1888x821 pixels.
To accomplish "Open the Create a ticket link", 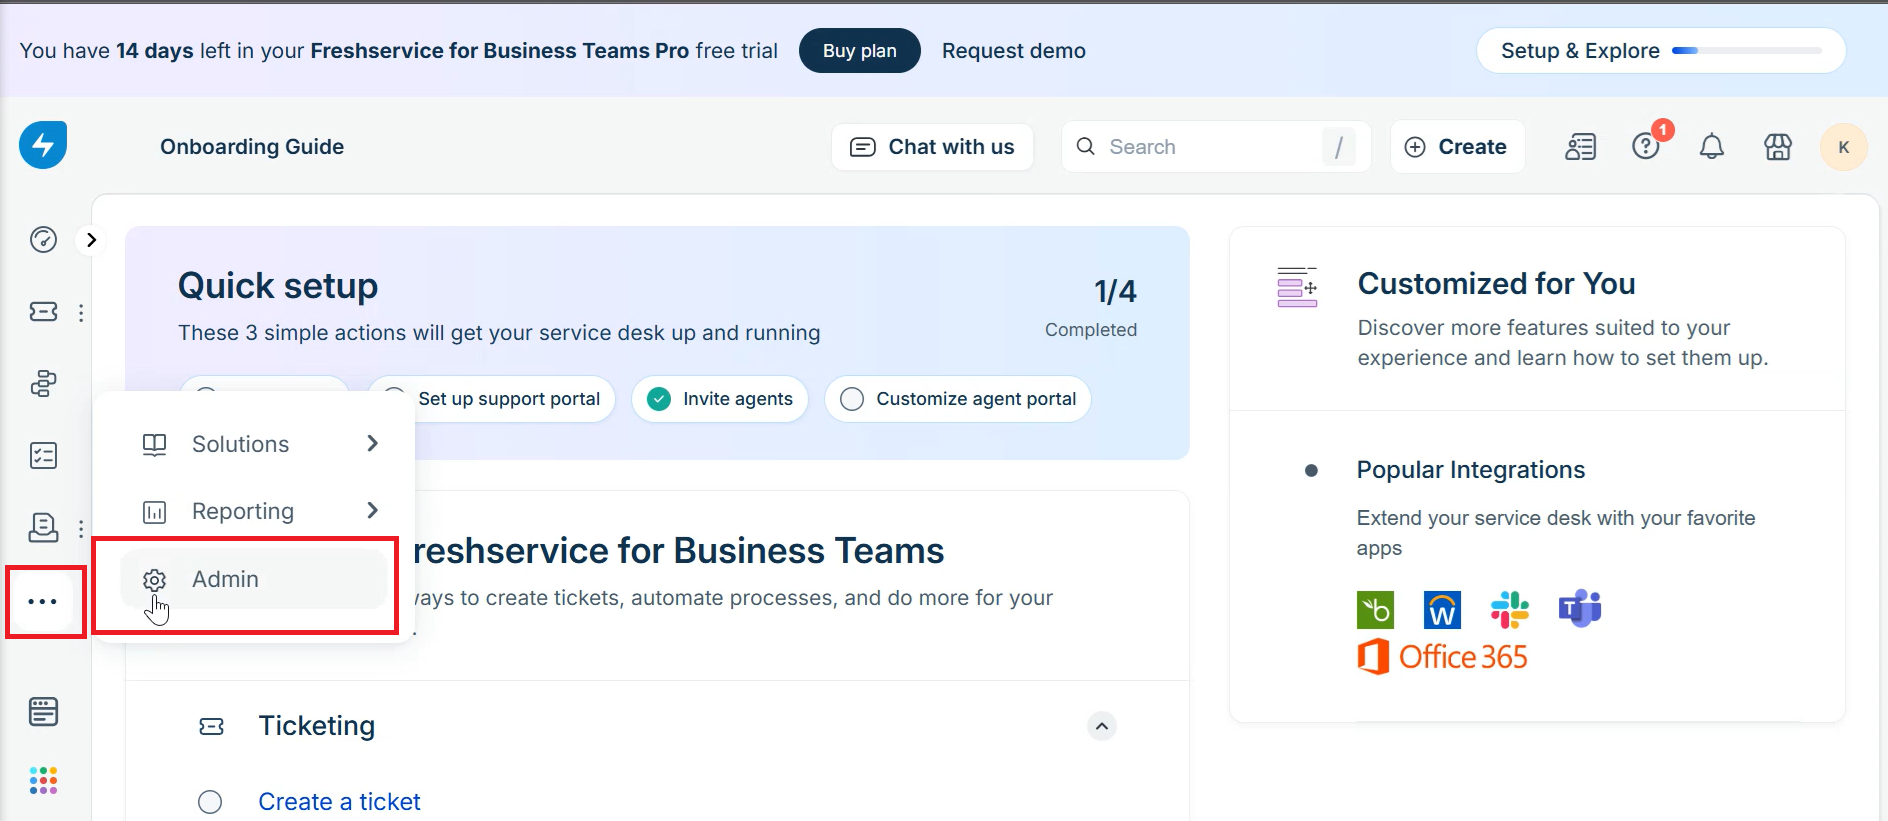I will click(339, 802).
